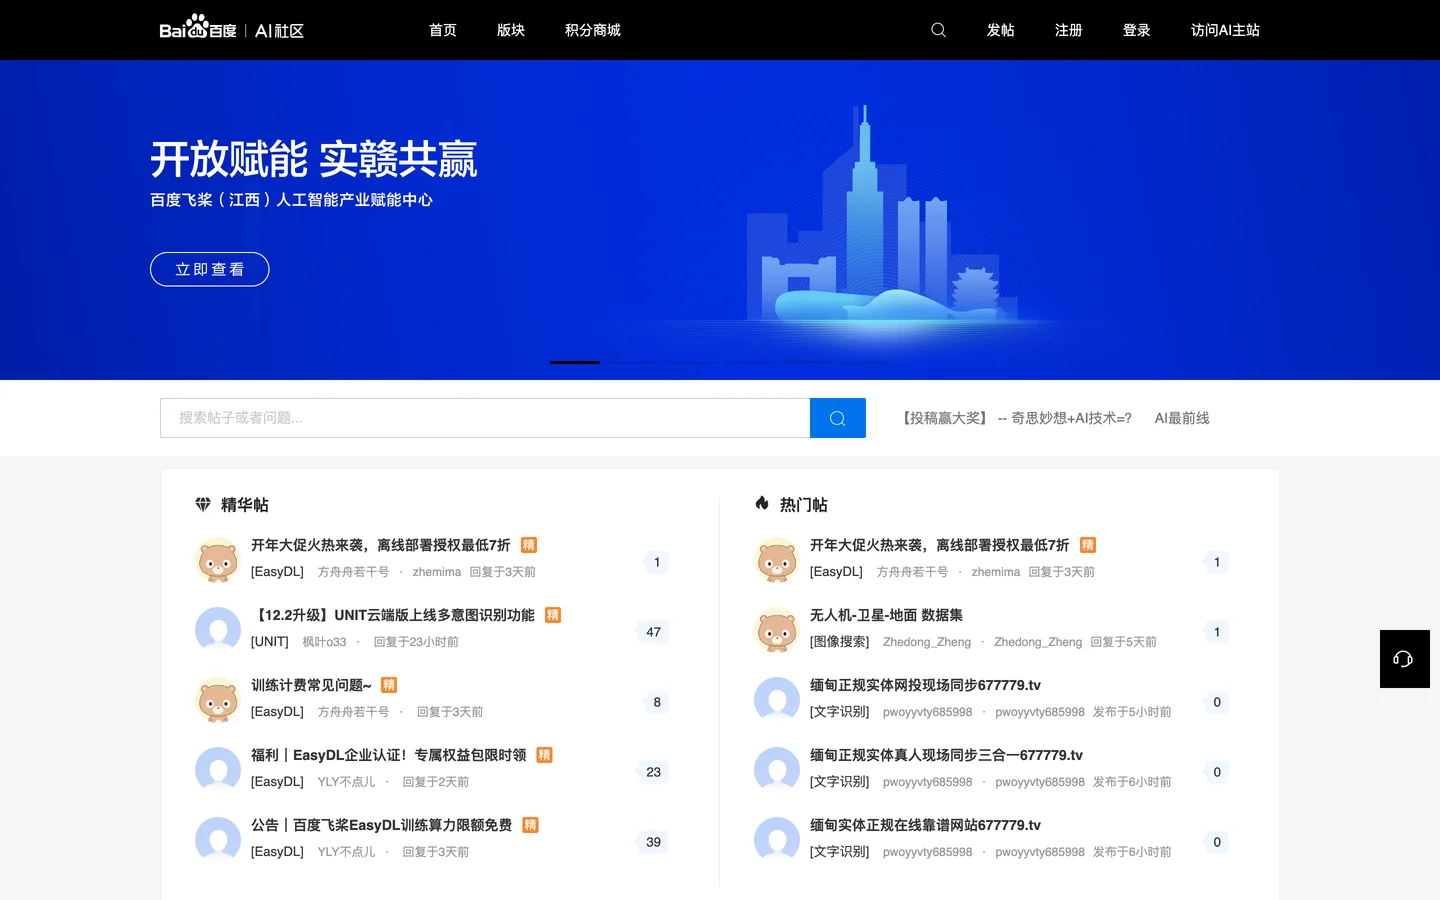Select the third banner carousel indicator
The height and width of the screenshot is (900, 1440).
click(691, 362)
